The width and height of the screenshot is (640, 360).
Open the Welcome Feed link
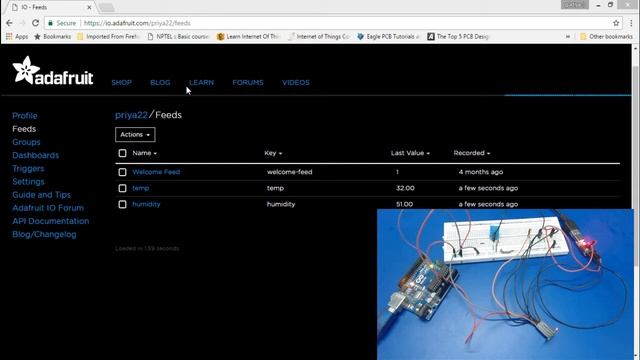[x=156, y=172]
